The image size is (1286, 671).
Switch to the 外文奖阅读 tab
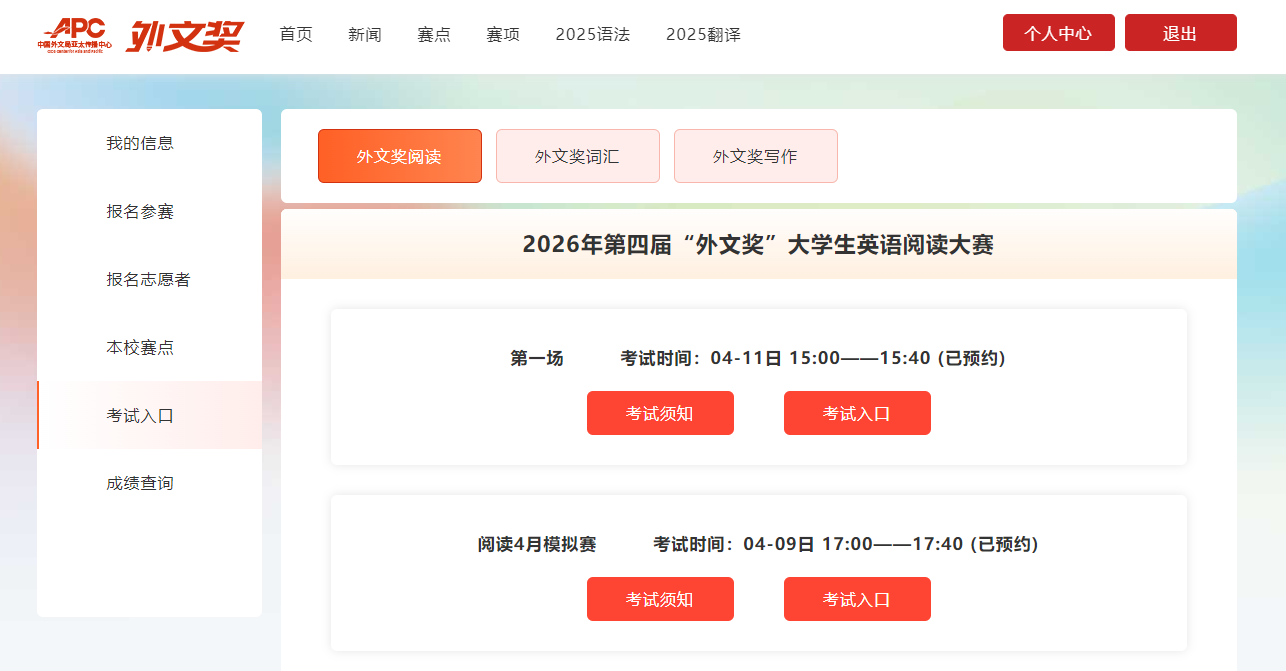tap(400, 156)
